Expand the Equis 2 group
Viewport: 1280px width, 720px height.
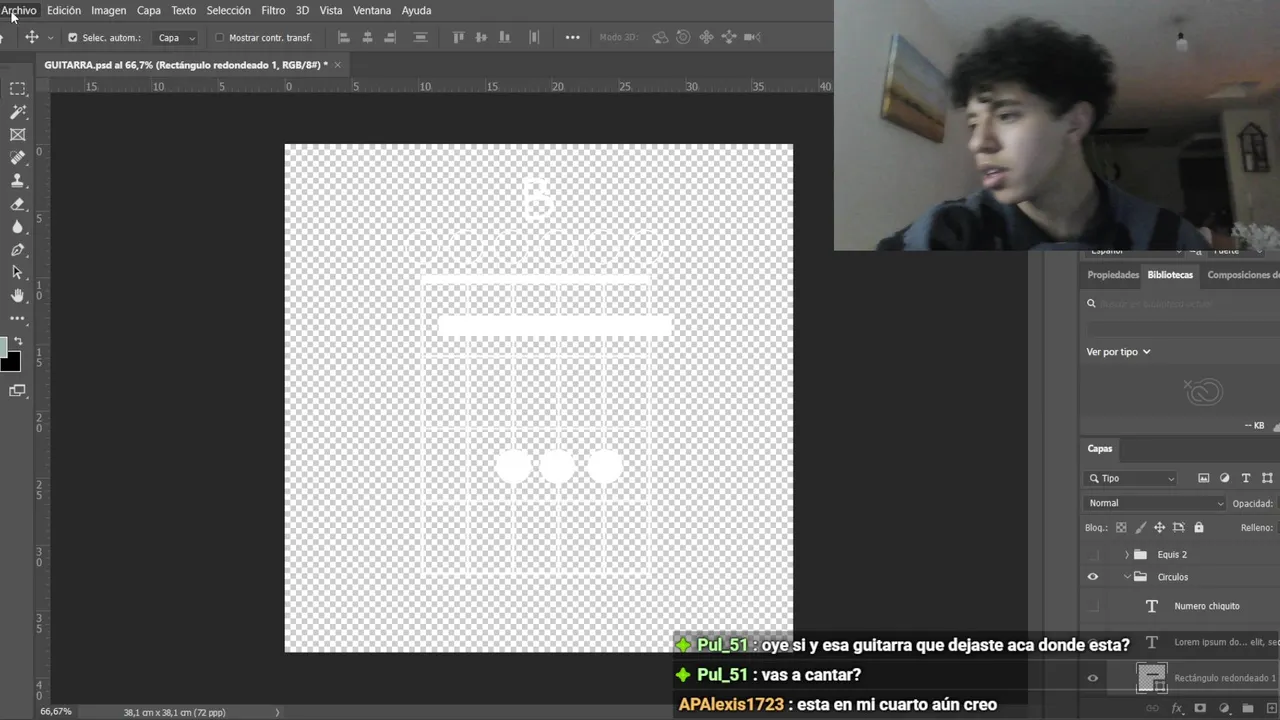[x=1127, y=554]
